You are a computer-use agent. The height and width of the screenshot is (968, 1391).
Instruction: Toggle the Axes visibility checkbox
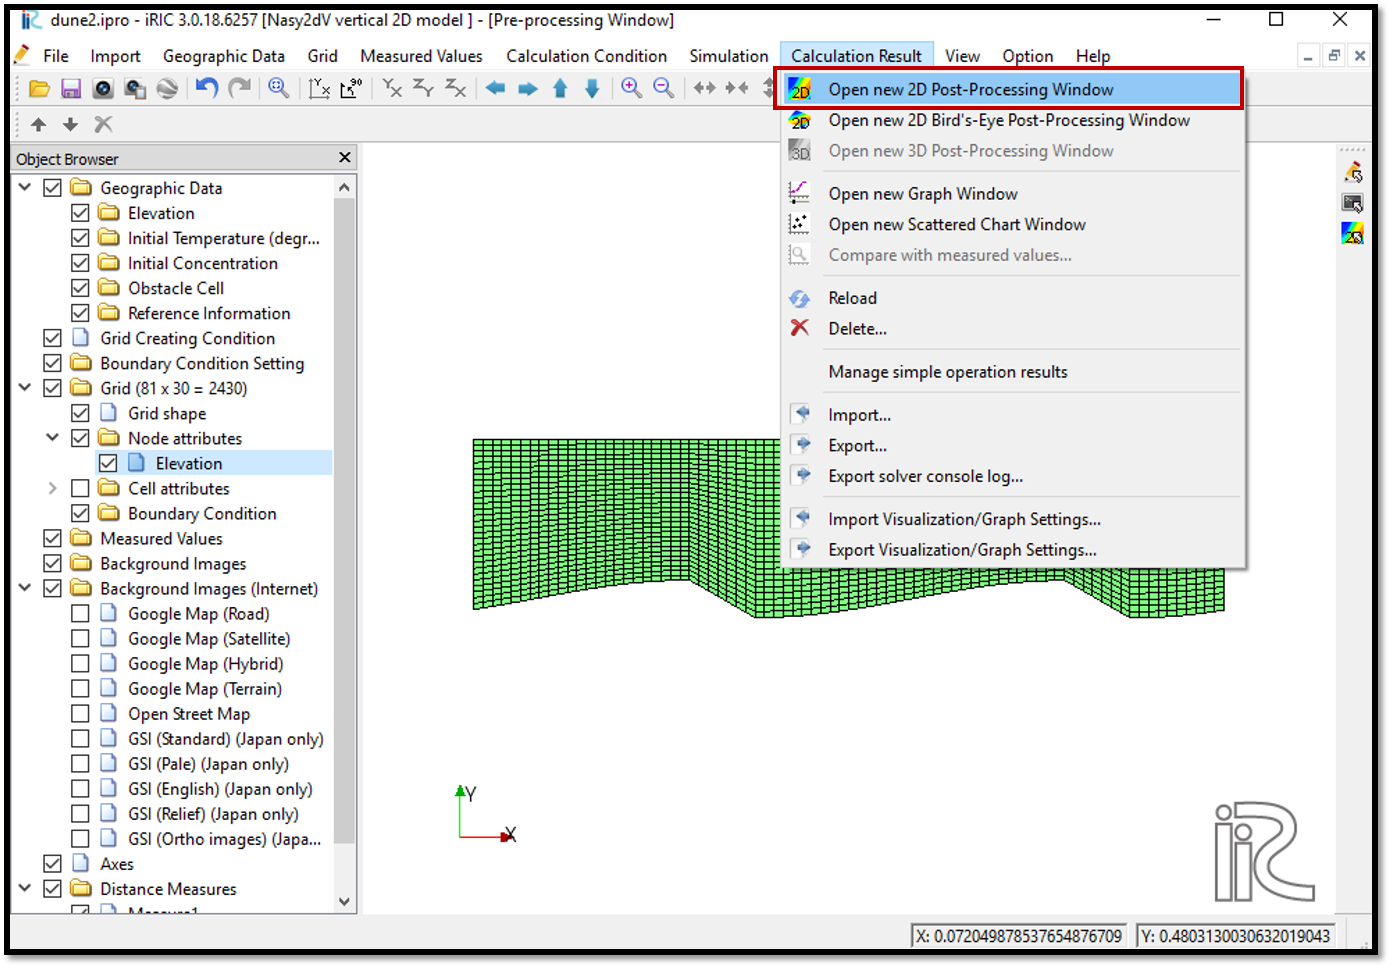(x=53, y=863)
